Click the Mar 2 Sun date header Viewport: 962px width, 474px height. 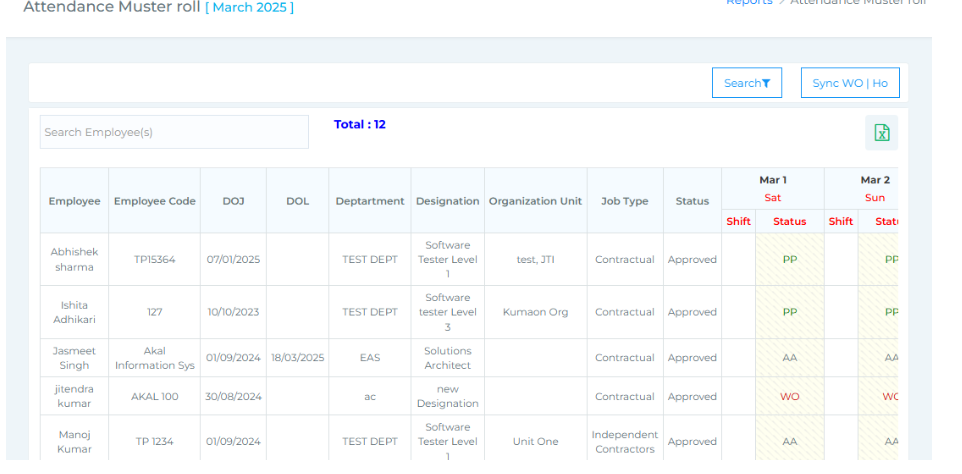coord(874,188)
